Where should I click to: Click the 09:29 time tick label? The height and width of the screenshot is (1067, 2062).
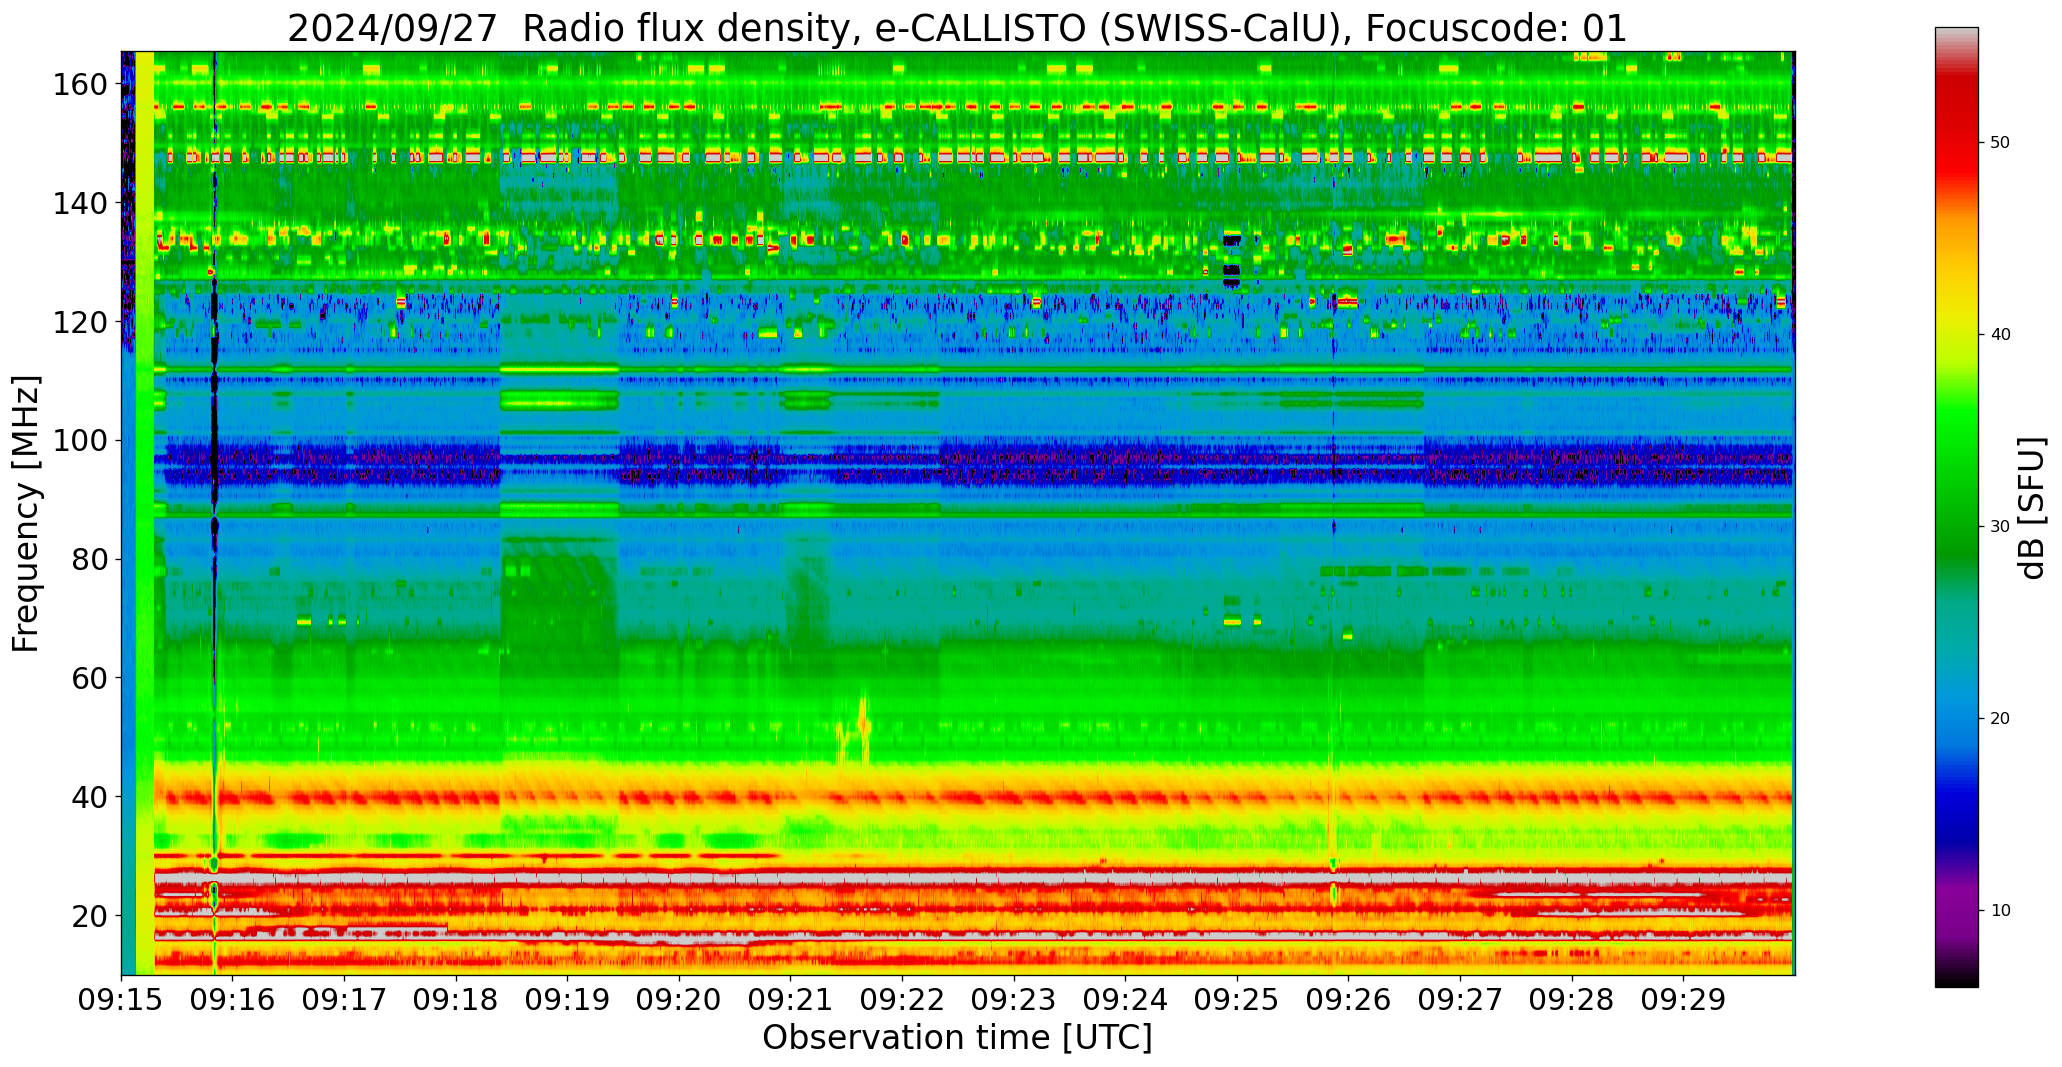coord(1684,999)
